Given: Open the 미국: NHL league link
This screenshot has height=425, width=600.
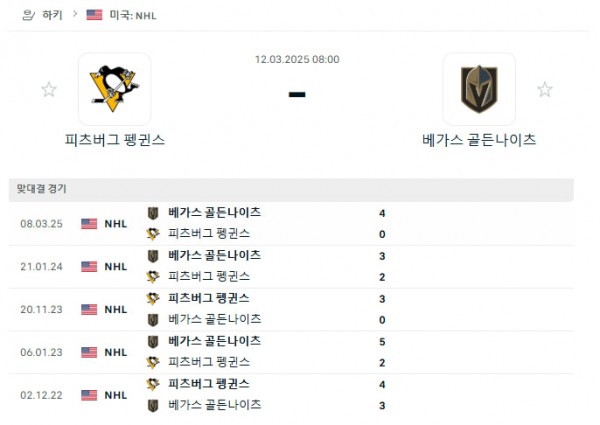Looking at the screenshot, I should coord(133,15).
